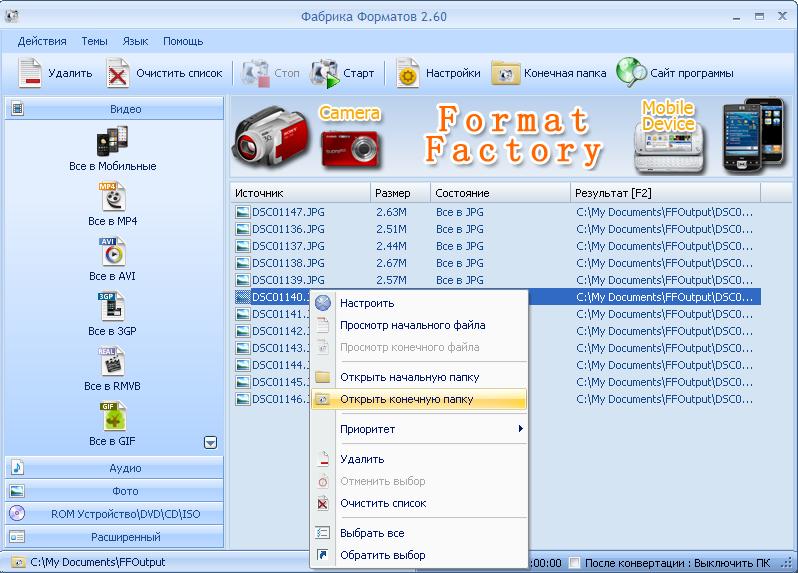Click the camcorder Camera banner image
The height and width of the screenshot is (573, 798).
[271, 136]
